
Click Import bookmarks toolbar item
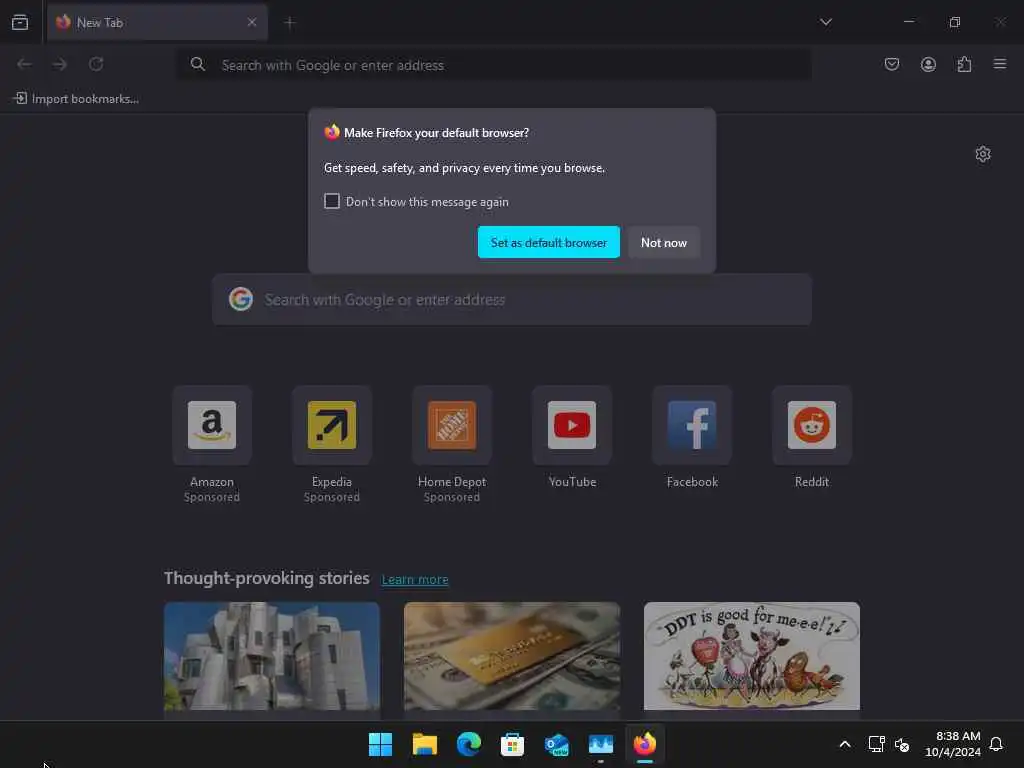click(76, 99)
